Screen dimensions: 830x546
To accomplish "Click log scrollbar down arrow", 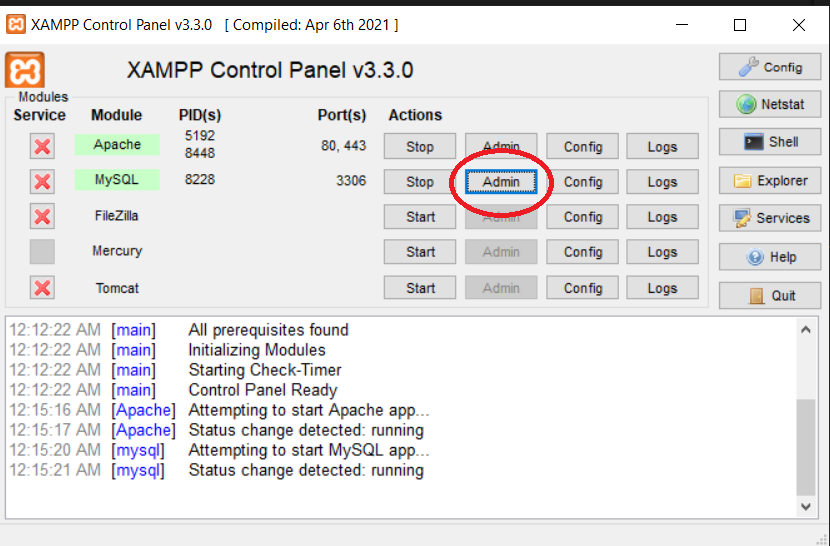I will [x=806, y=507].
